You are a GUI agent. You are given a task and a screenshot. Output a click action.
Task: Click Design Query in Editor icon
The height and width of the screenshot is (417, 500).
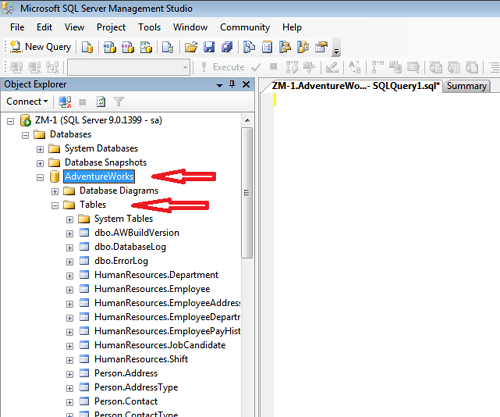[x=332, y=67]
